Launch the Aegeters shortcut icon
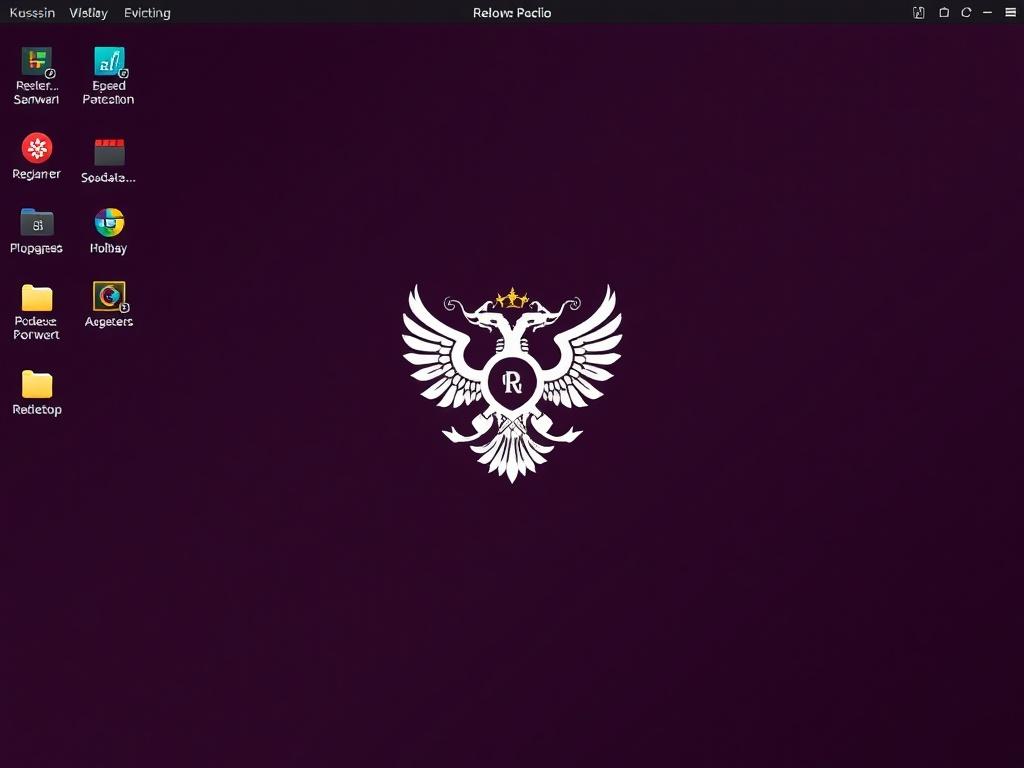The height and width of the screenshot is (768, 1024). coord(109,296)
